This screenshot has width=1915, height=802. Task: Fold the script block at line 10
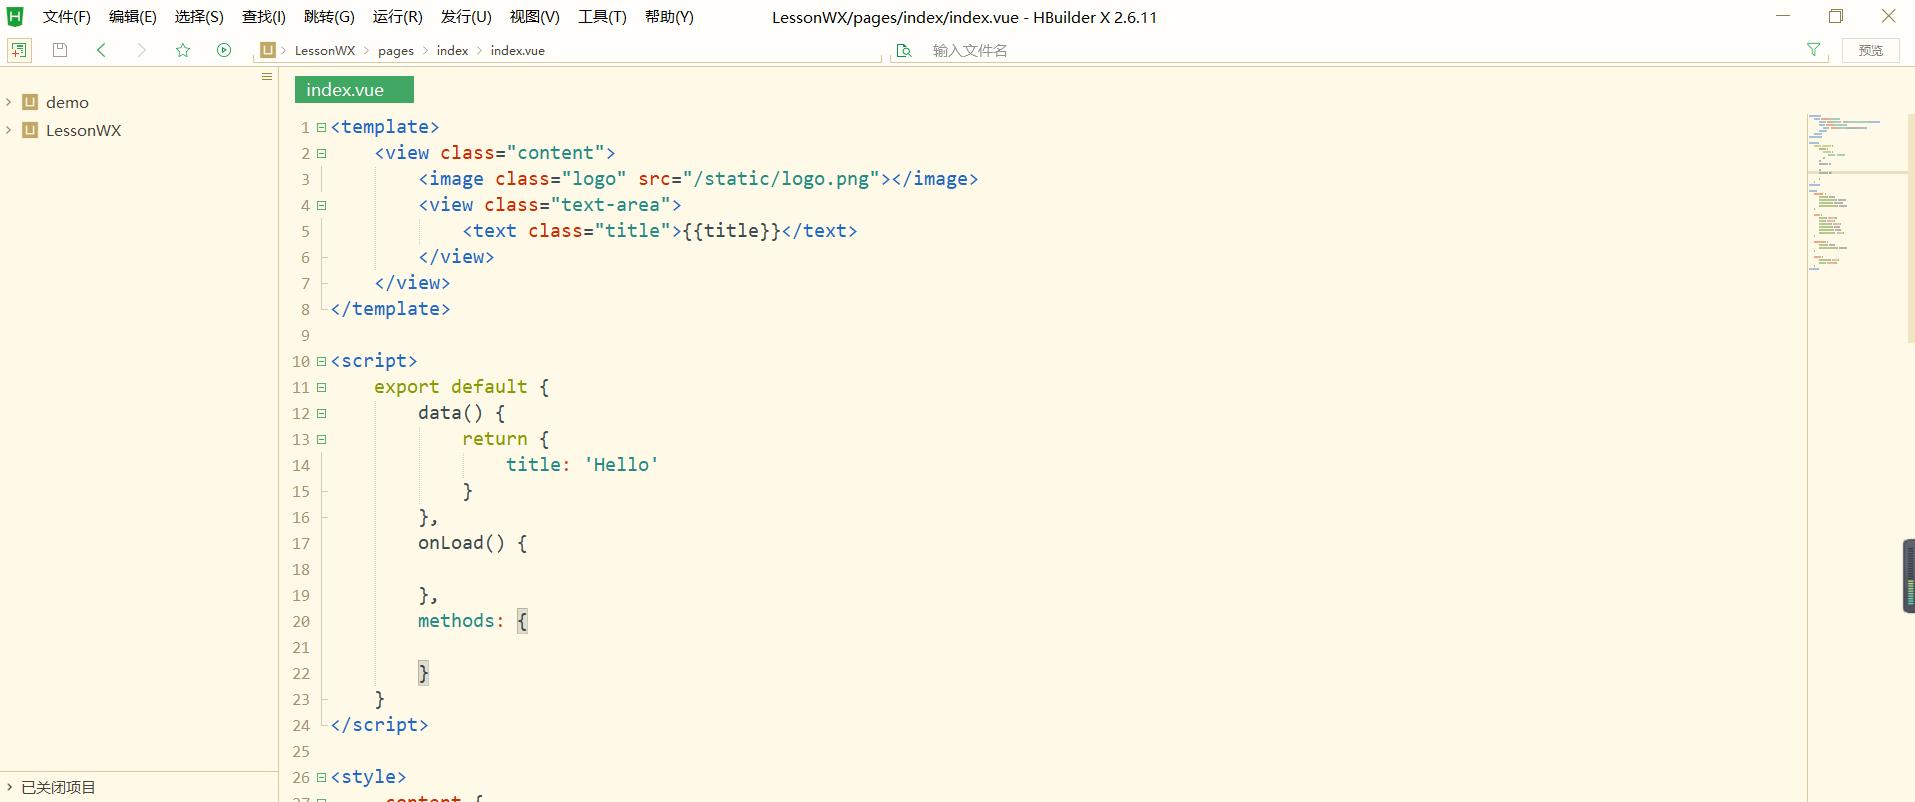tap(321, 361)
